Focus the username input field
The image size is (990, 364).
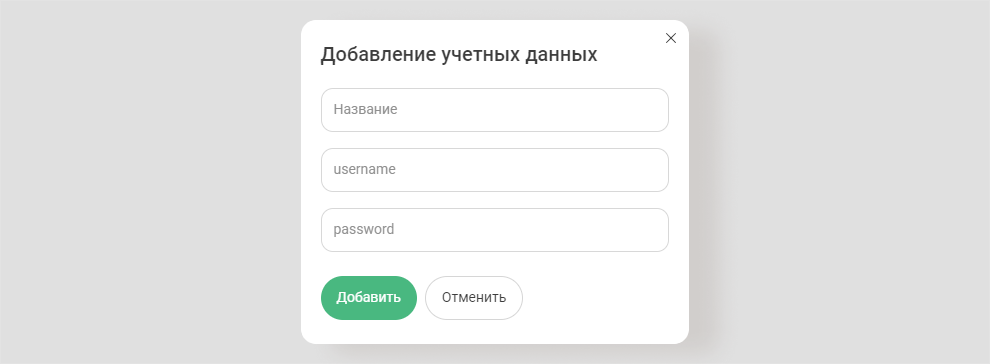tap(494, 170)
